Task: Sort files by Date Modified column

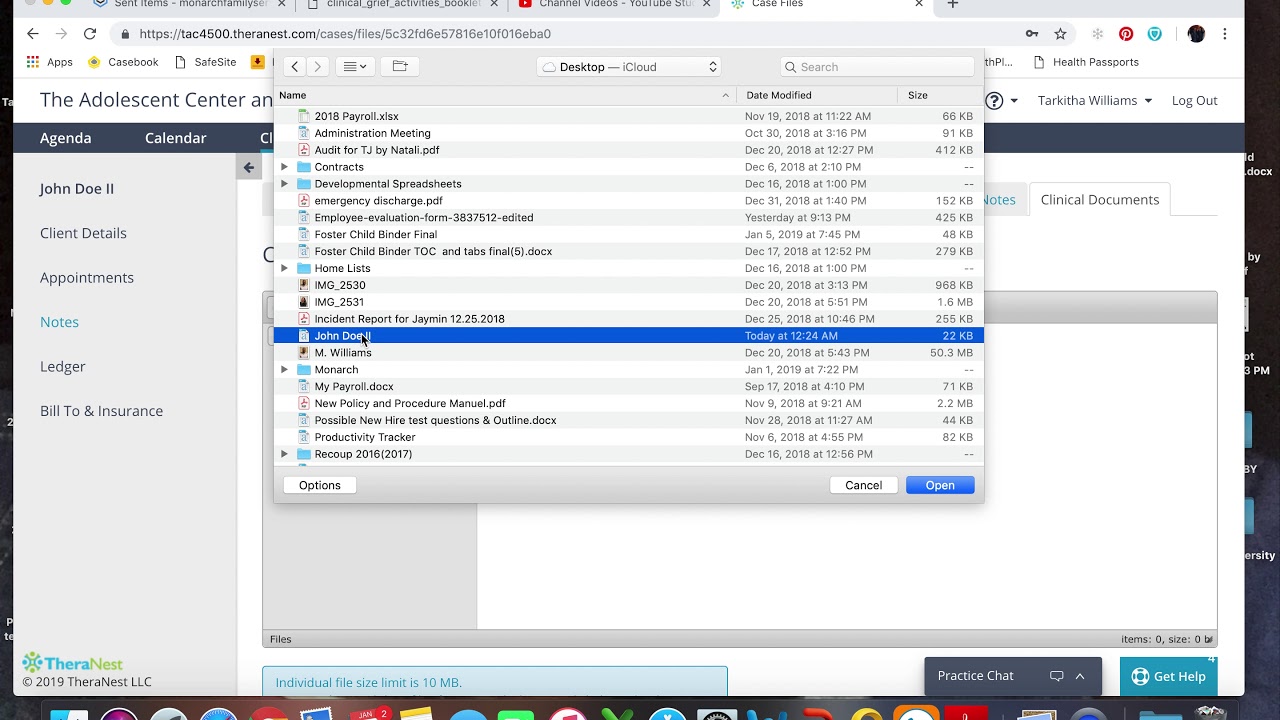Action: pyautogui.click(x=818, y=95)
